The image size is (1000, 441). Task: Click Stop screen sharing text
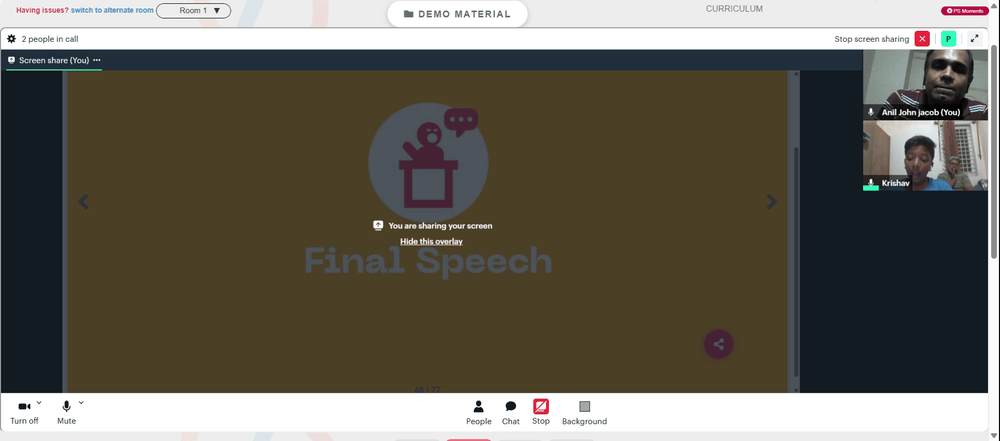[x=871, y=39]
